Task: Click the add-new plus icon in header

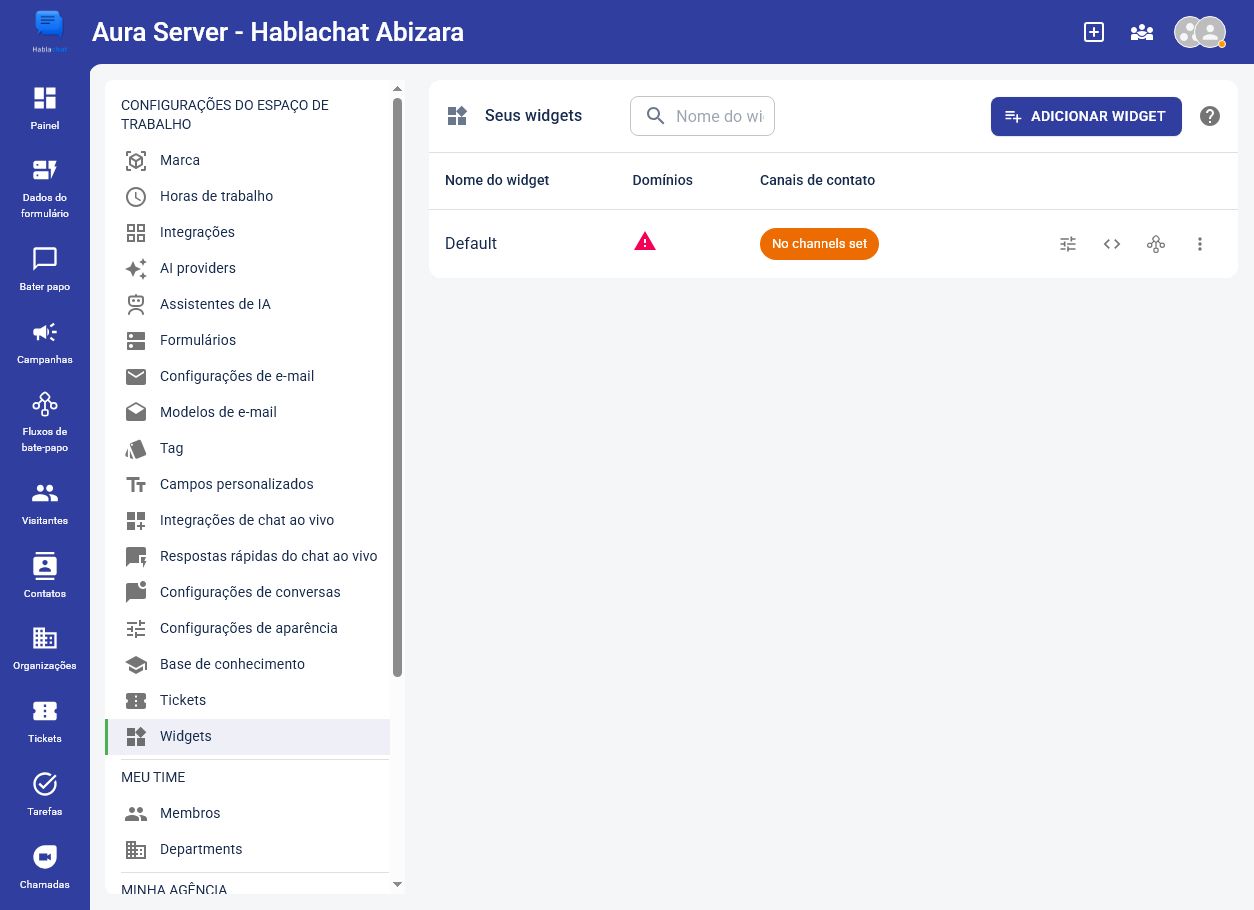Action: 1094,32
